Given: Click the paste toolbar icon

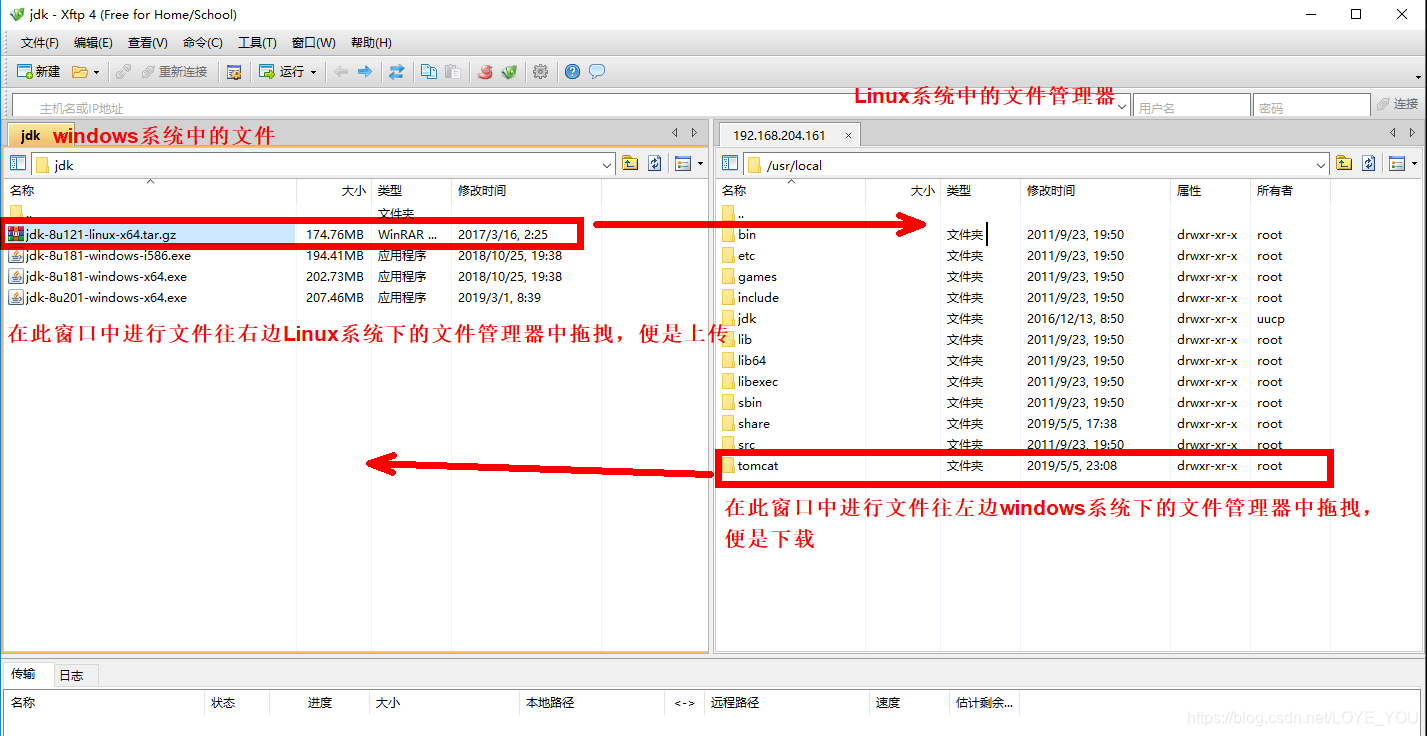Looking at the screenshot, I should click(x=453, y=72).
